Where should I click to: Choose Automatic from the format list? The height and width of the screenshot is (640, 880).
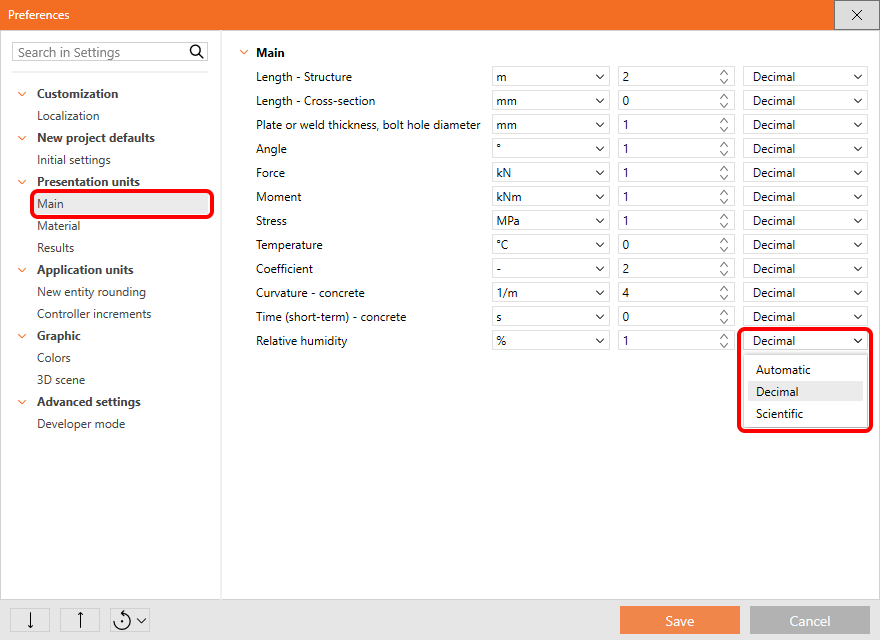[783, 370]
